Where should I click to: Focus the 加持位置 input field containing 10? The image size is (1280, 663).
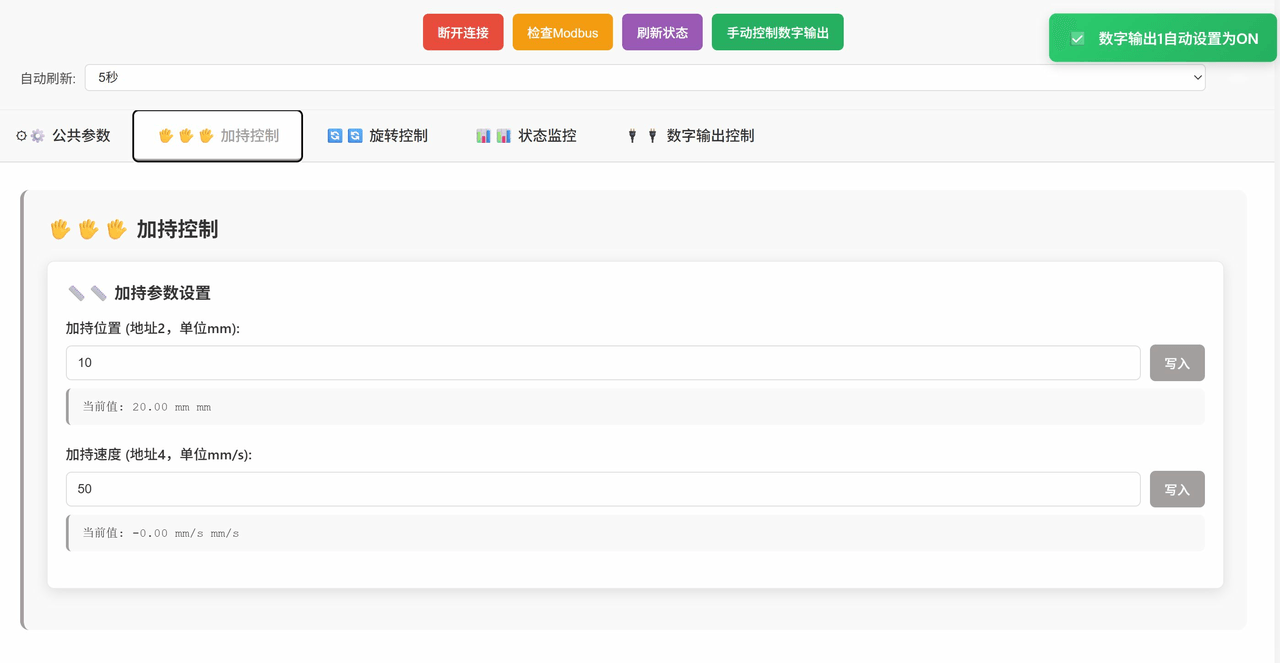point(602,363)
